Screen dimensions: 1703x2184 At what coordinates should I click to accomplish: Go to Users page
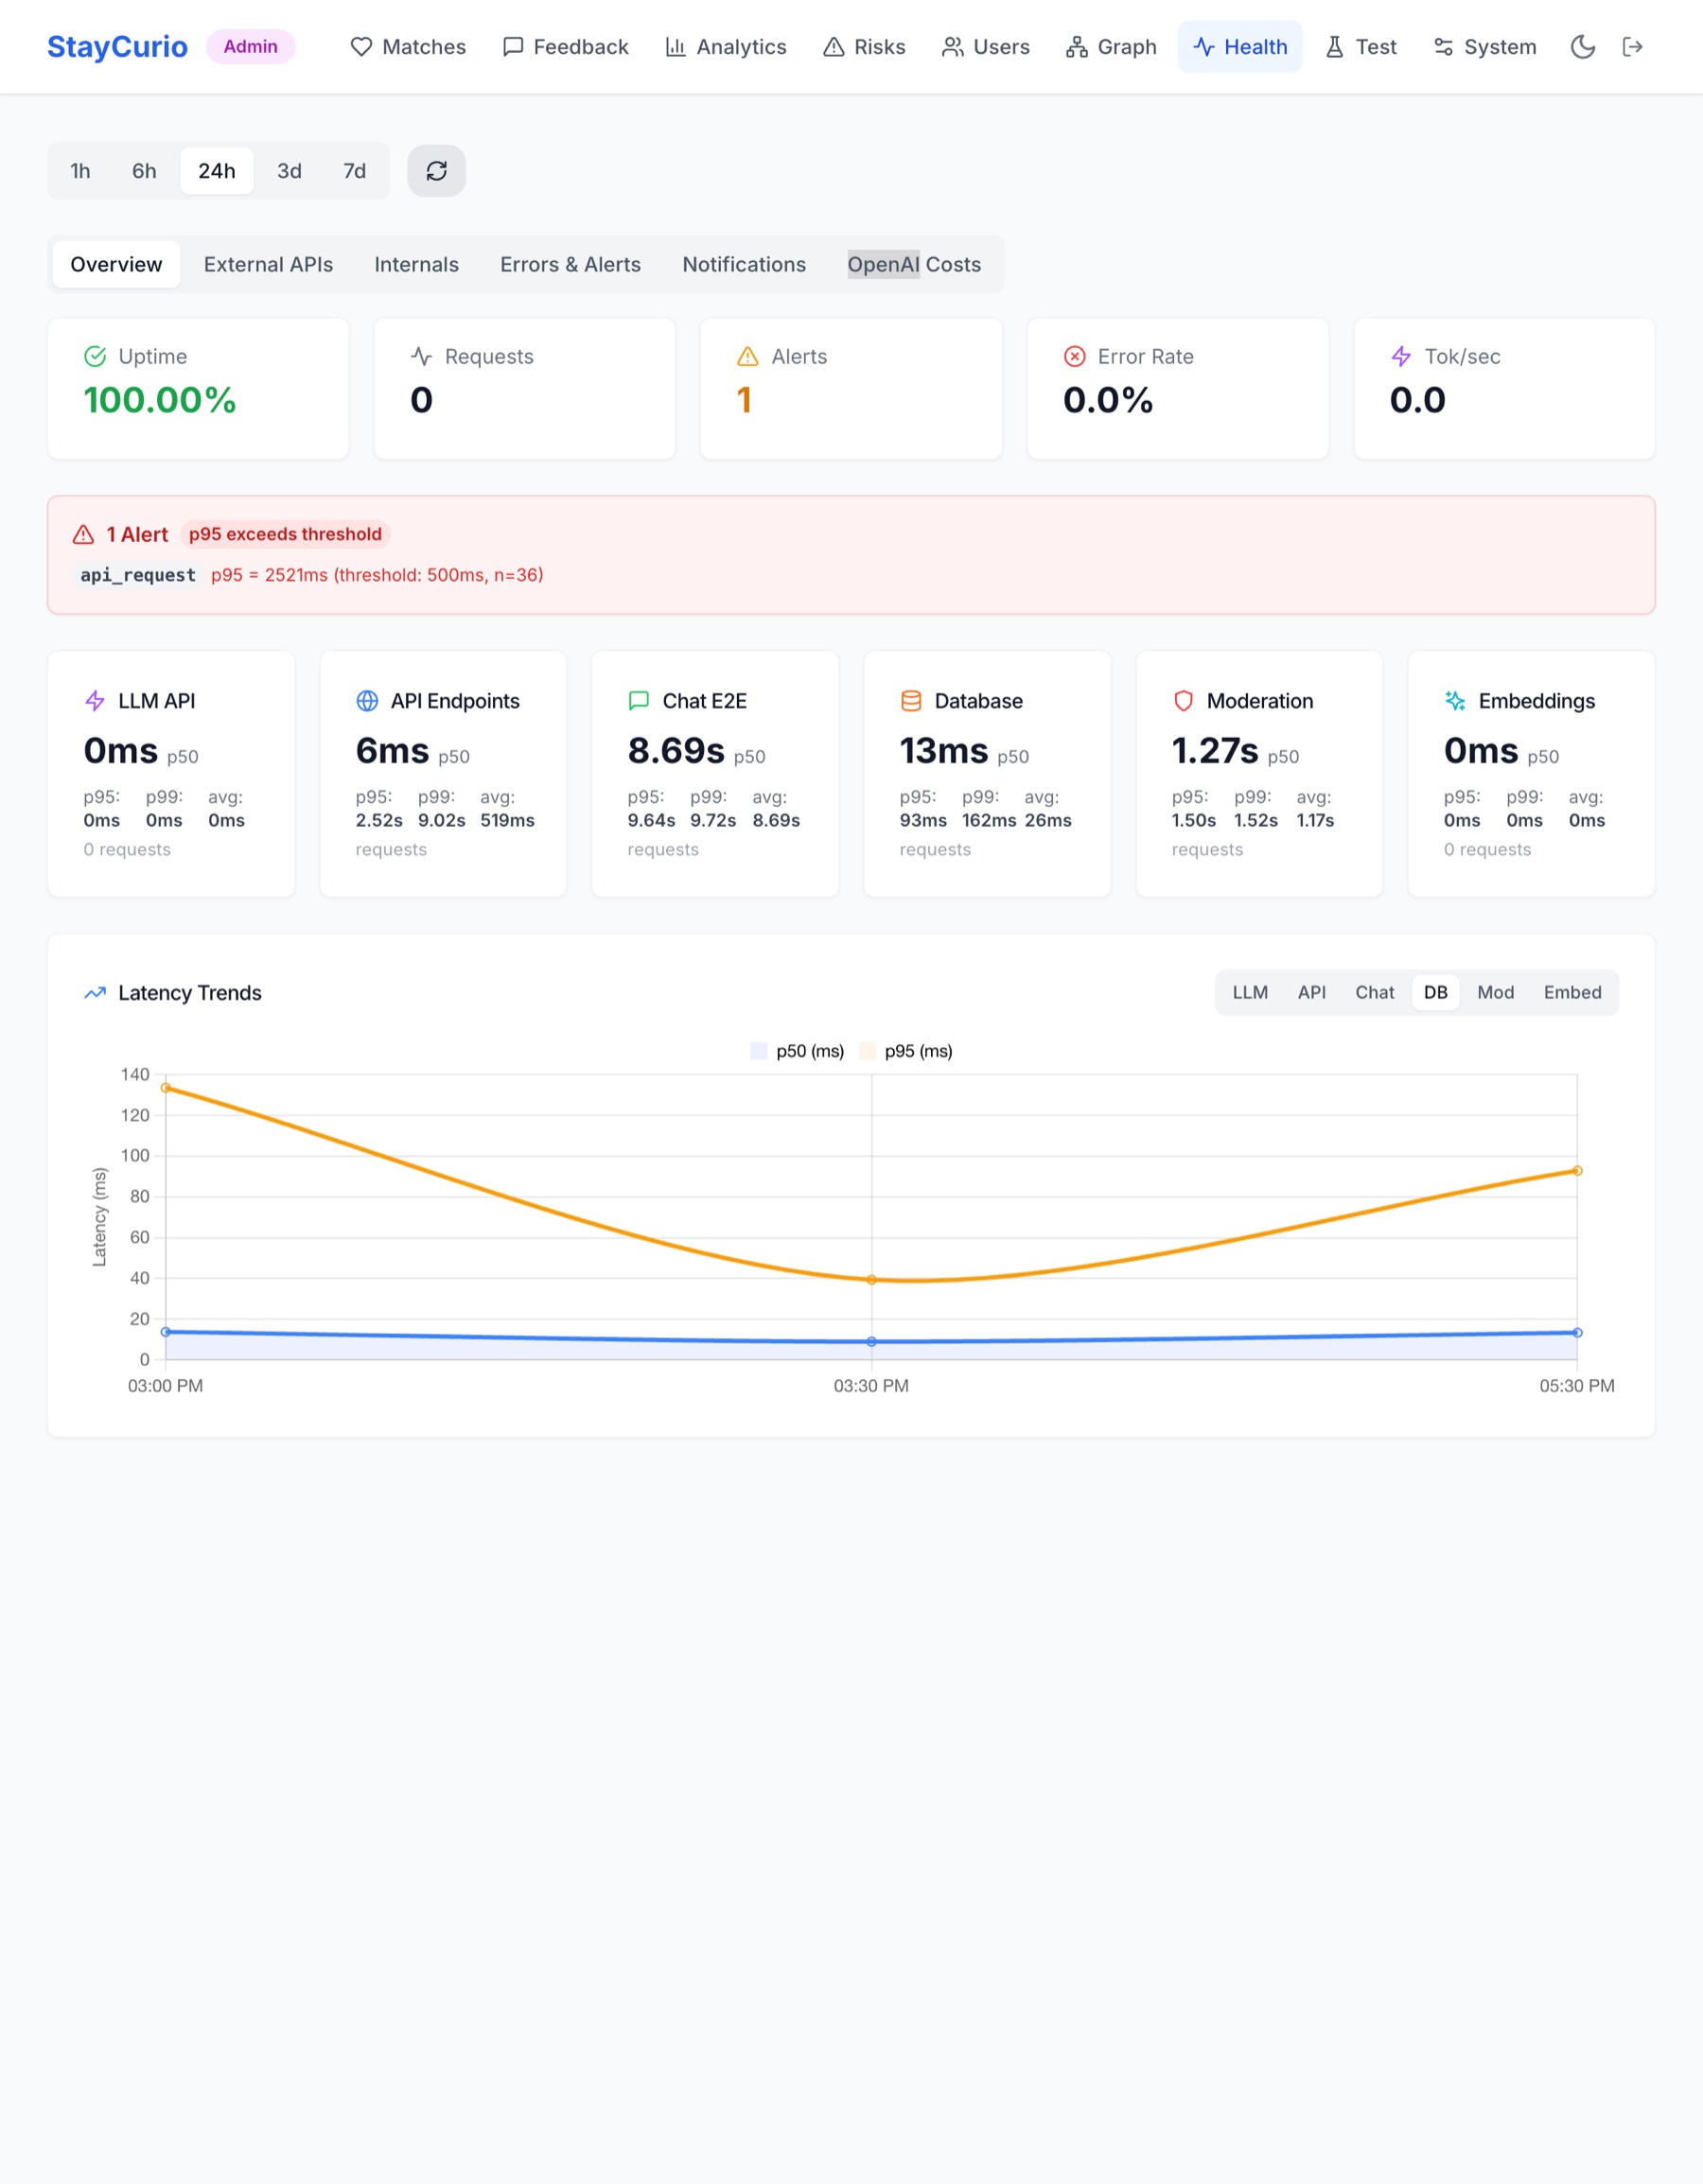click(985, 47)
